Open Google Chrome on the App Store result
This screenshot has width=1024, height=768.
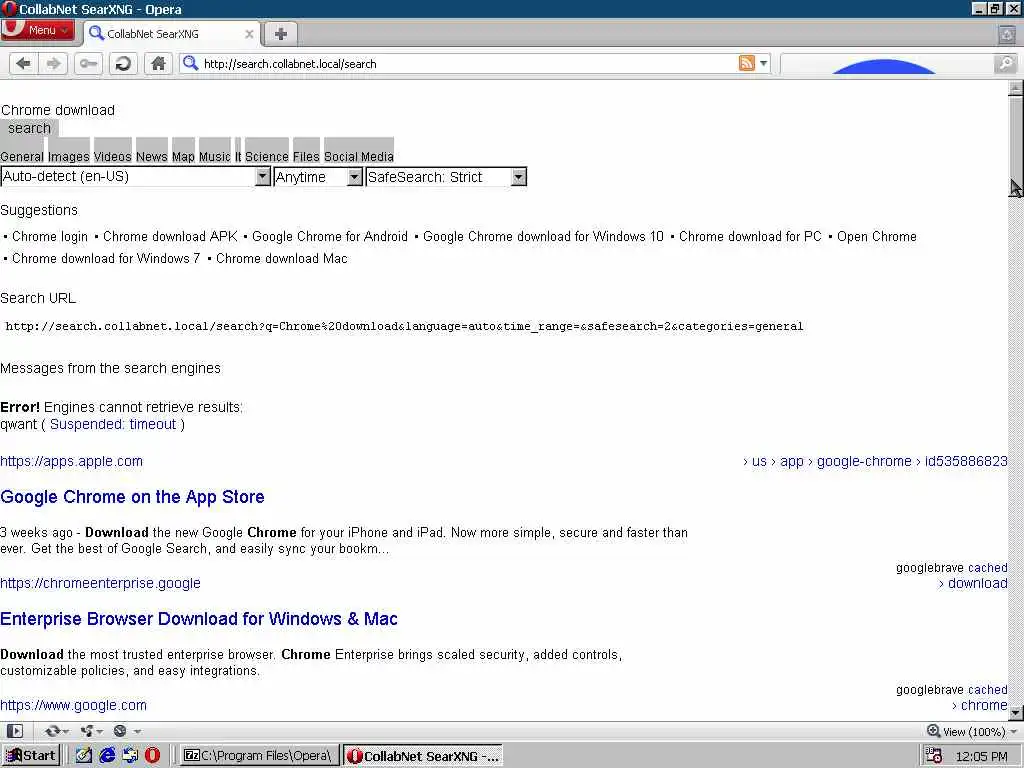click(x=133, y=497)
